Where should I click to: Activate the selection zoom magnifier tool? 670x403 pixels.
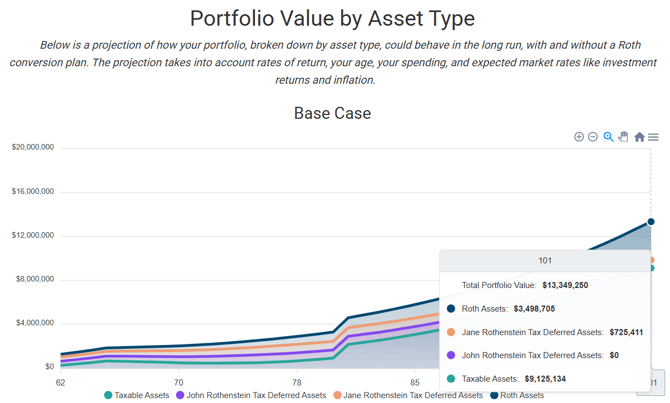point(608,137)
